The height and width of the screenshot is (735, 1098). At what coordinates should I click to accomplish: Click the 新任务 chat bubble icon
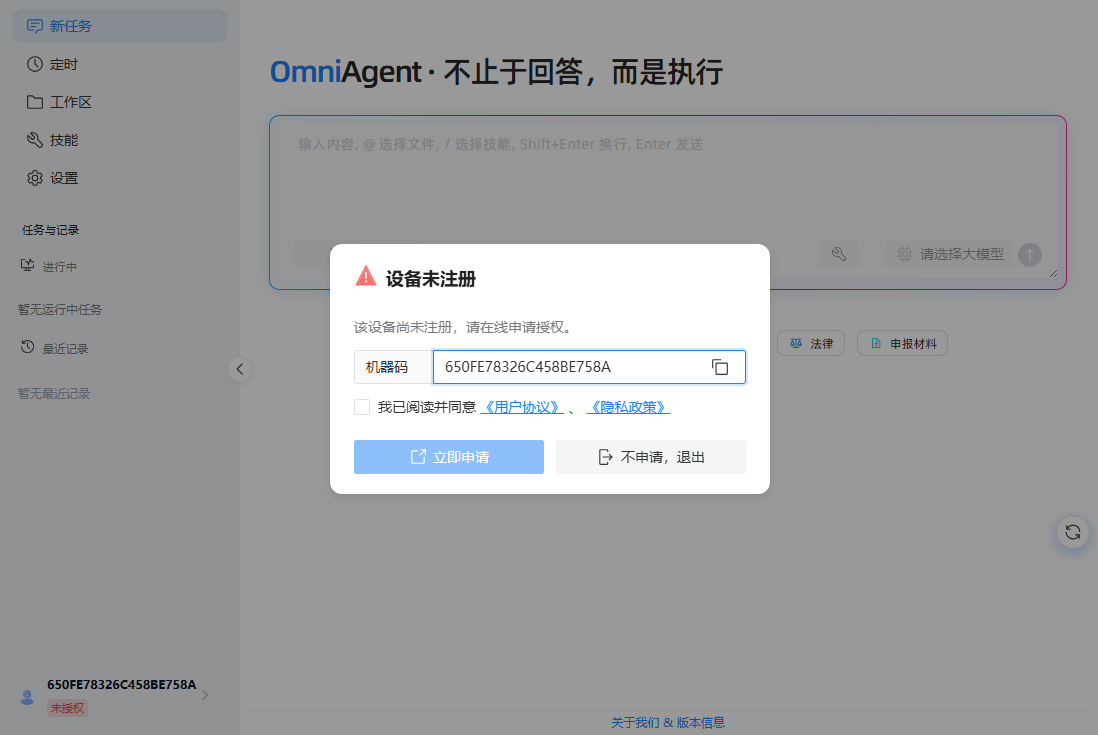tap(34, 27)
